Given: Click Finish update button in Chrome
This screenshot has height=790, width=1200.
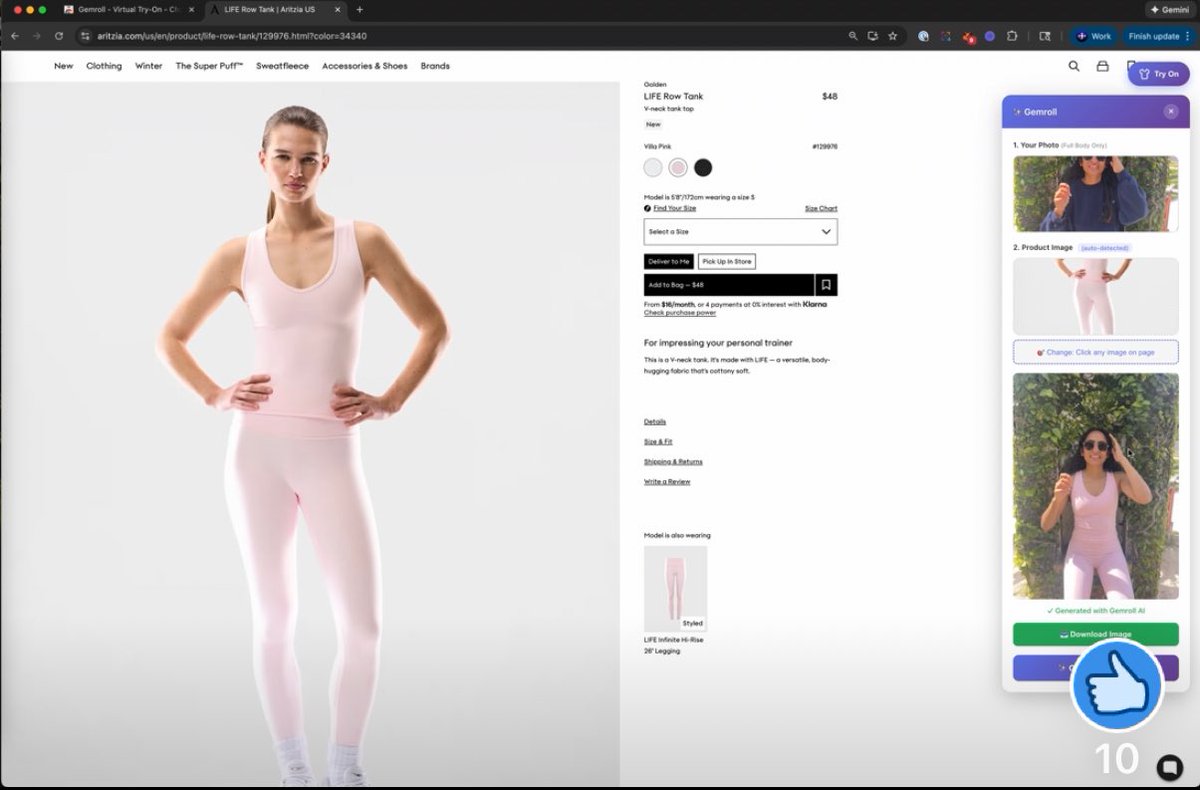Looking at the screenshot, I should click(1153, 36).
